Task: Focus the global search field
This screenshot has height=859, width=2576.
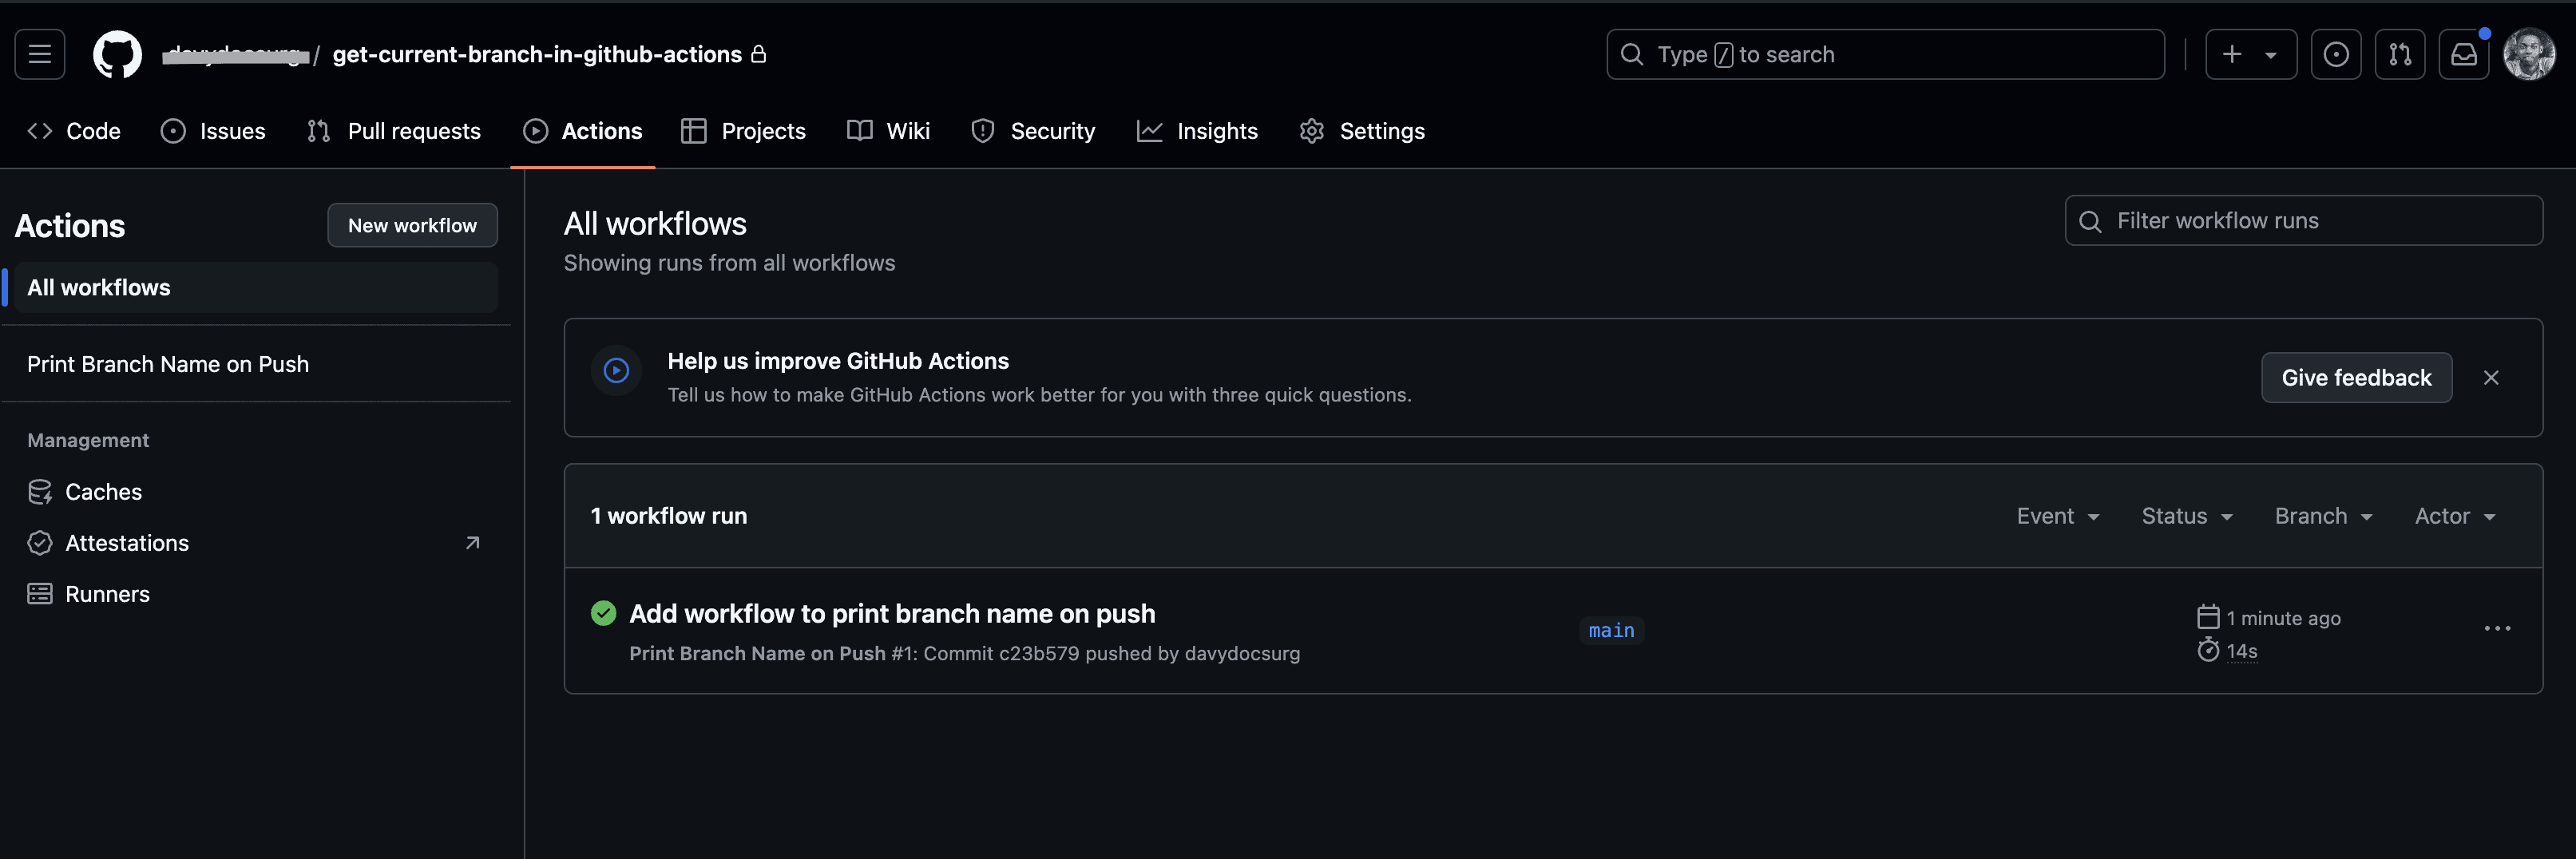Action: (x=1885, y=54)
